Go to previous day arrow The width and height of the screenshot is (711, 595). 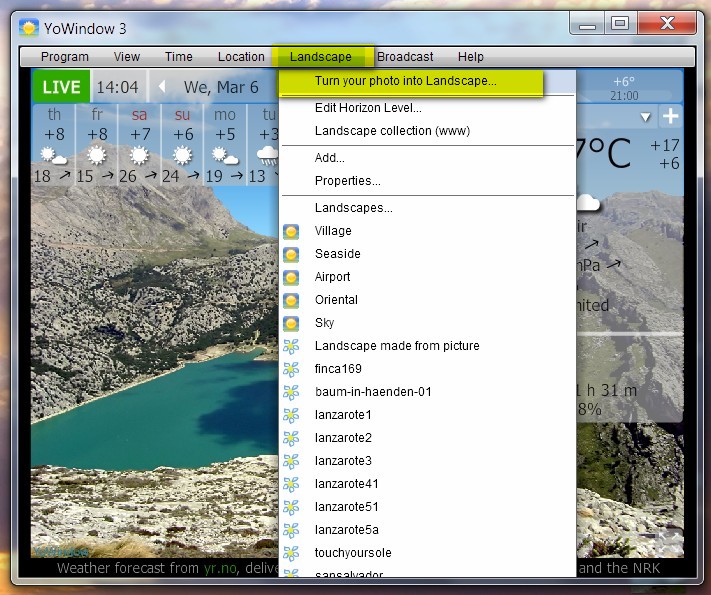pyautogui.click(x=162, y=86)
